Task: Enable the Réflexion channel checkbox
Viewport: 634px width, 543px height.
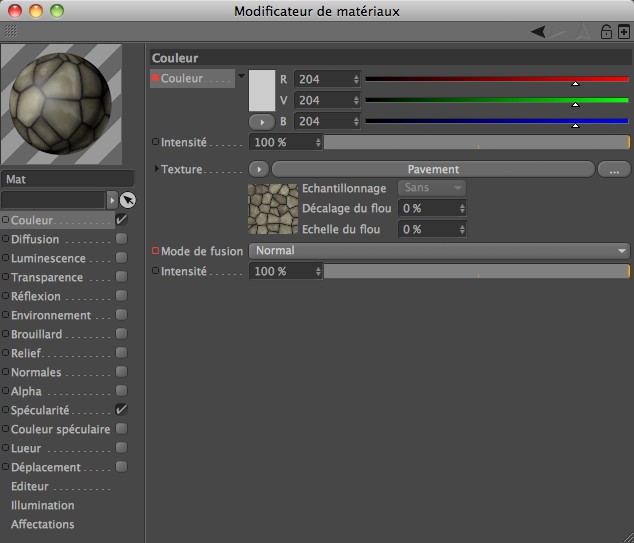Action: click(x=121, y=296)
